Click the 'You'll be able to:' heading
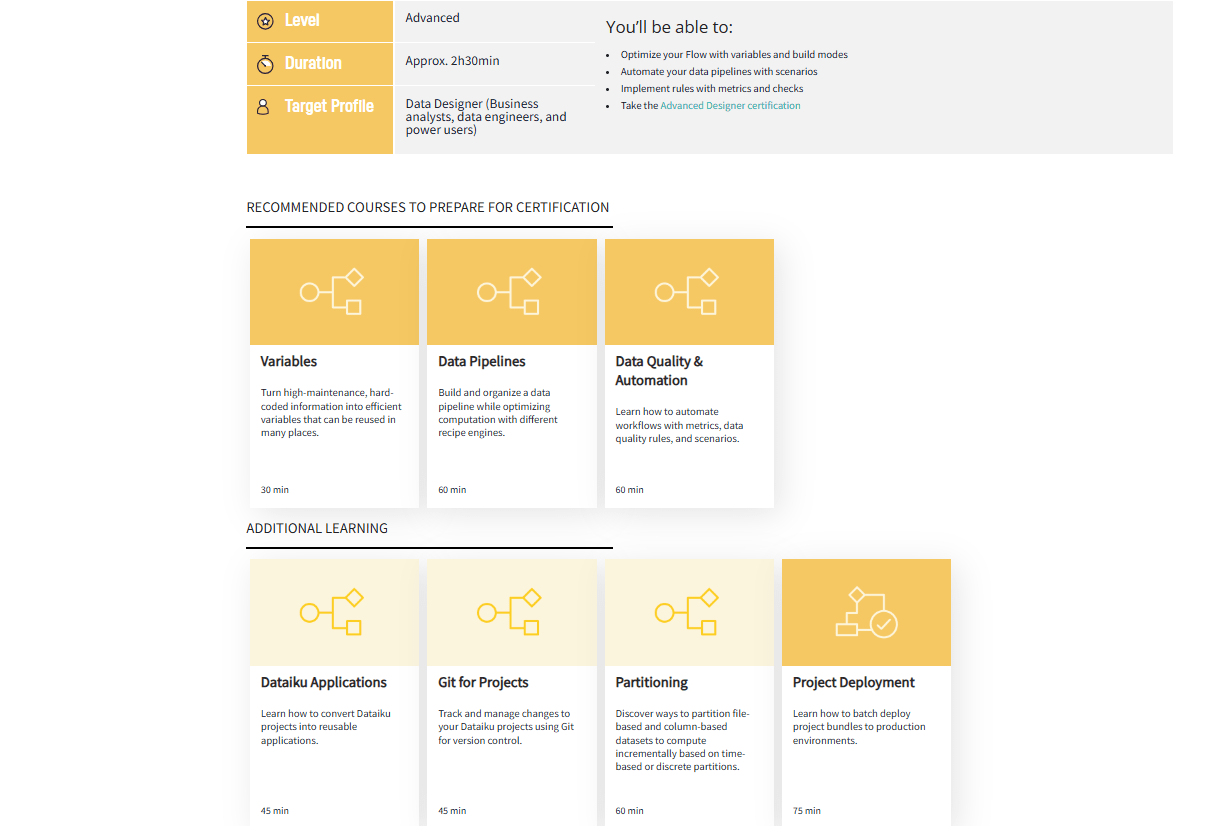Viewport: 1212px width, 826px height. pyautogui.click(x=669, y=28)
